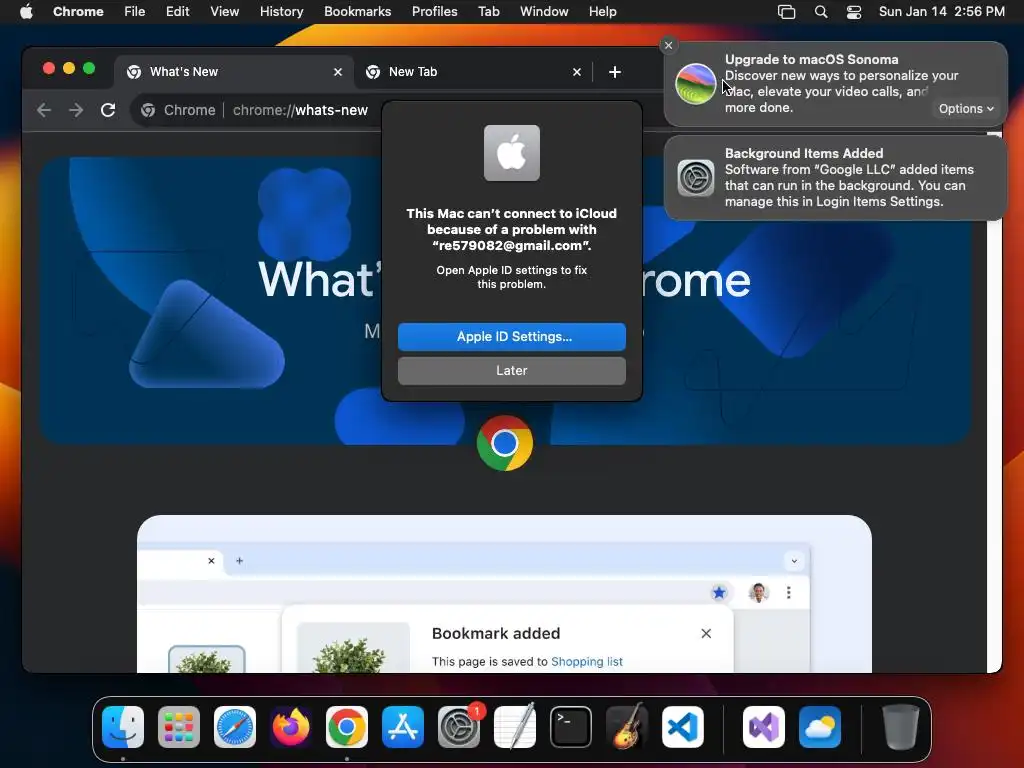Viewport: 1024px width, 768px height.
Task: Click the chevron dropdown in the preview tab strip
Action: [794, 561]
